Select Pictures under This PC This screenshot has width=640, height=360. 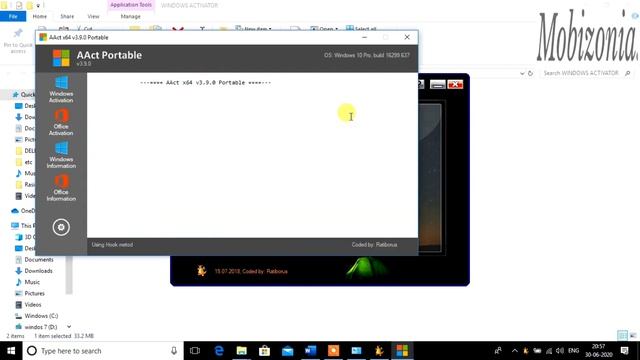pos(34,293)
